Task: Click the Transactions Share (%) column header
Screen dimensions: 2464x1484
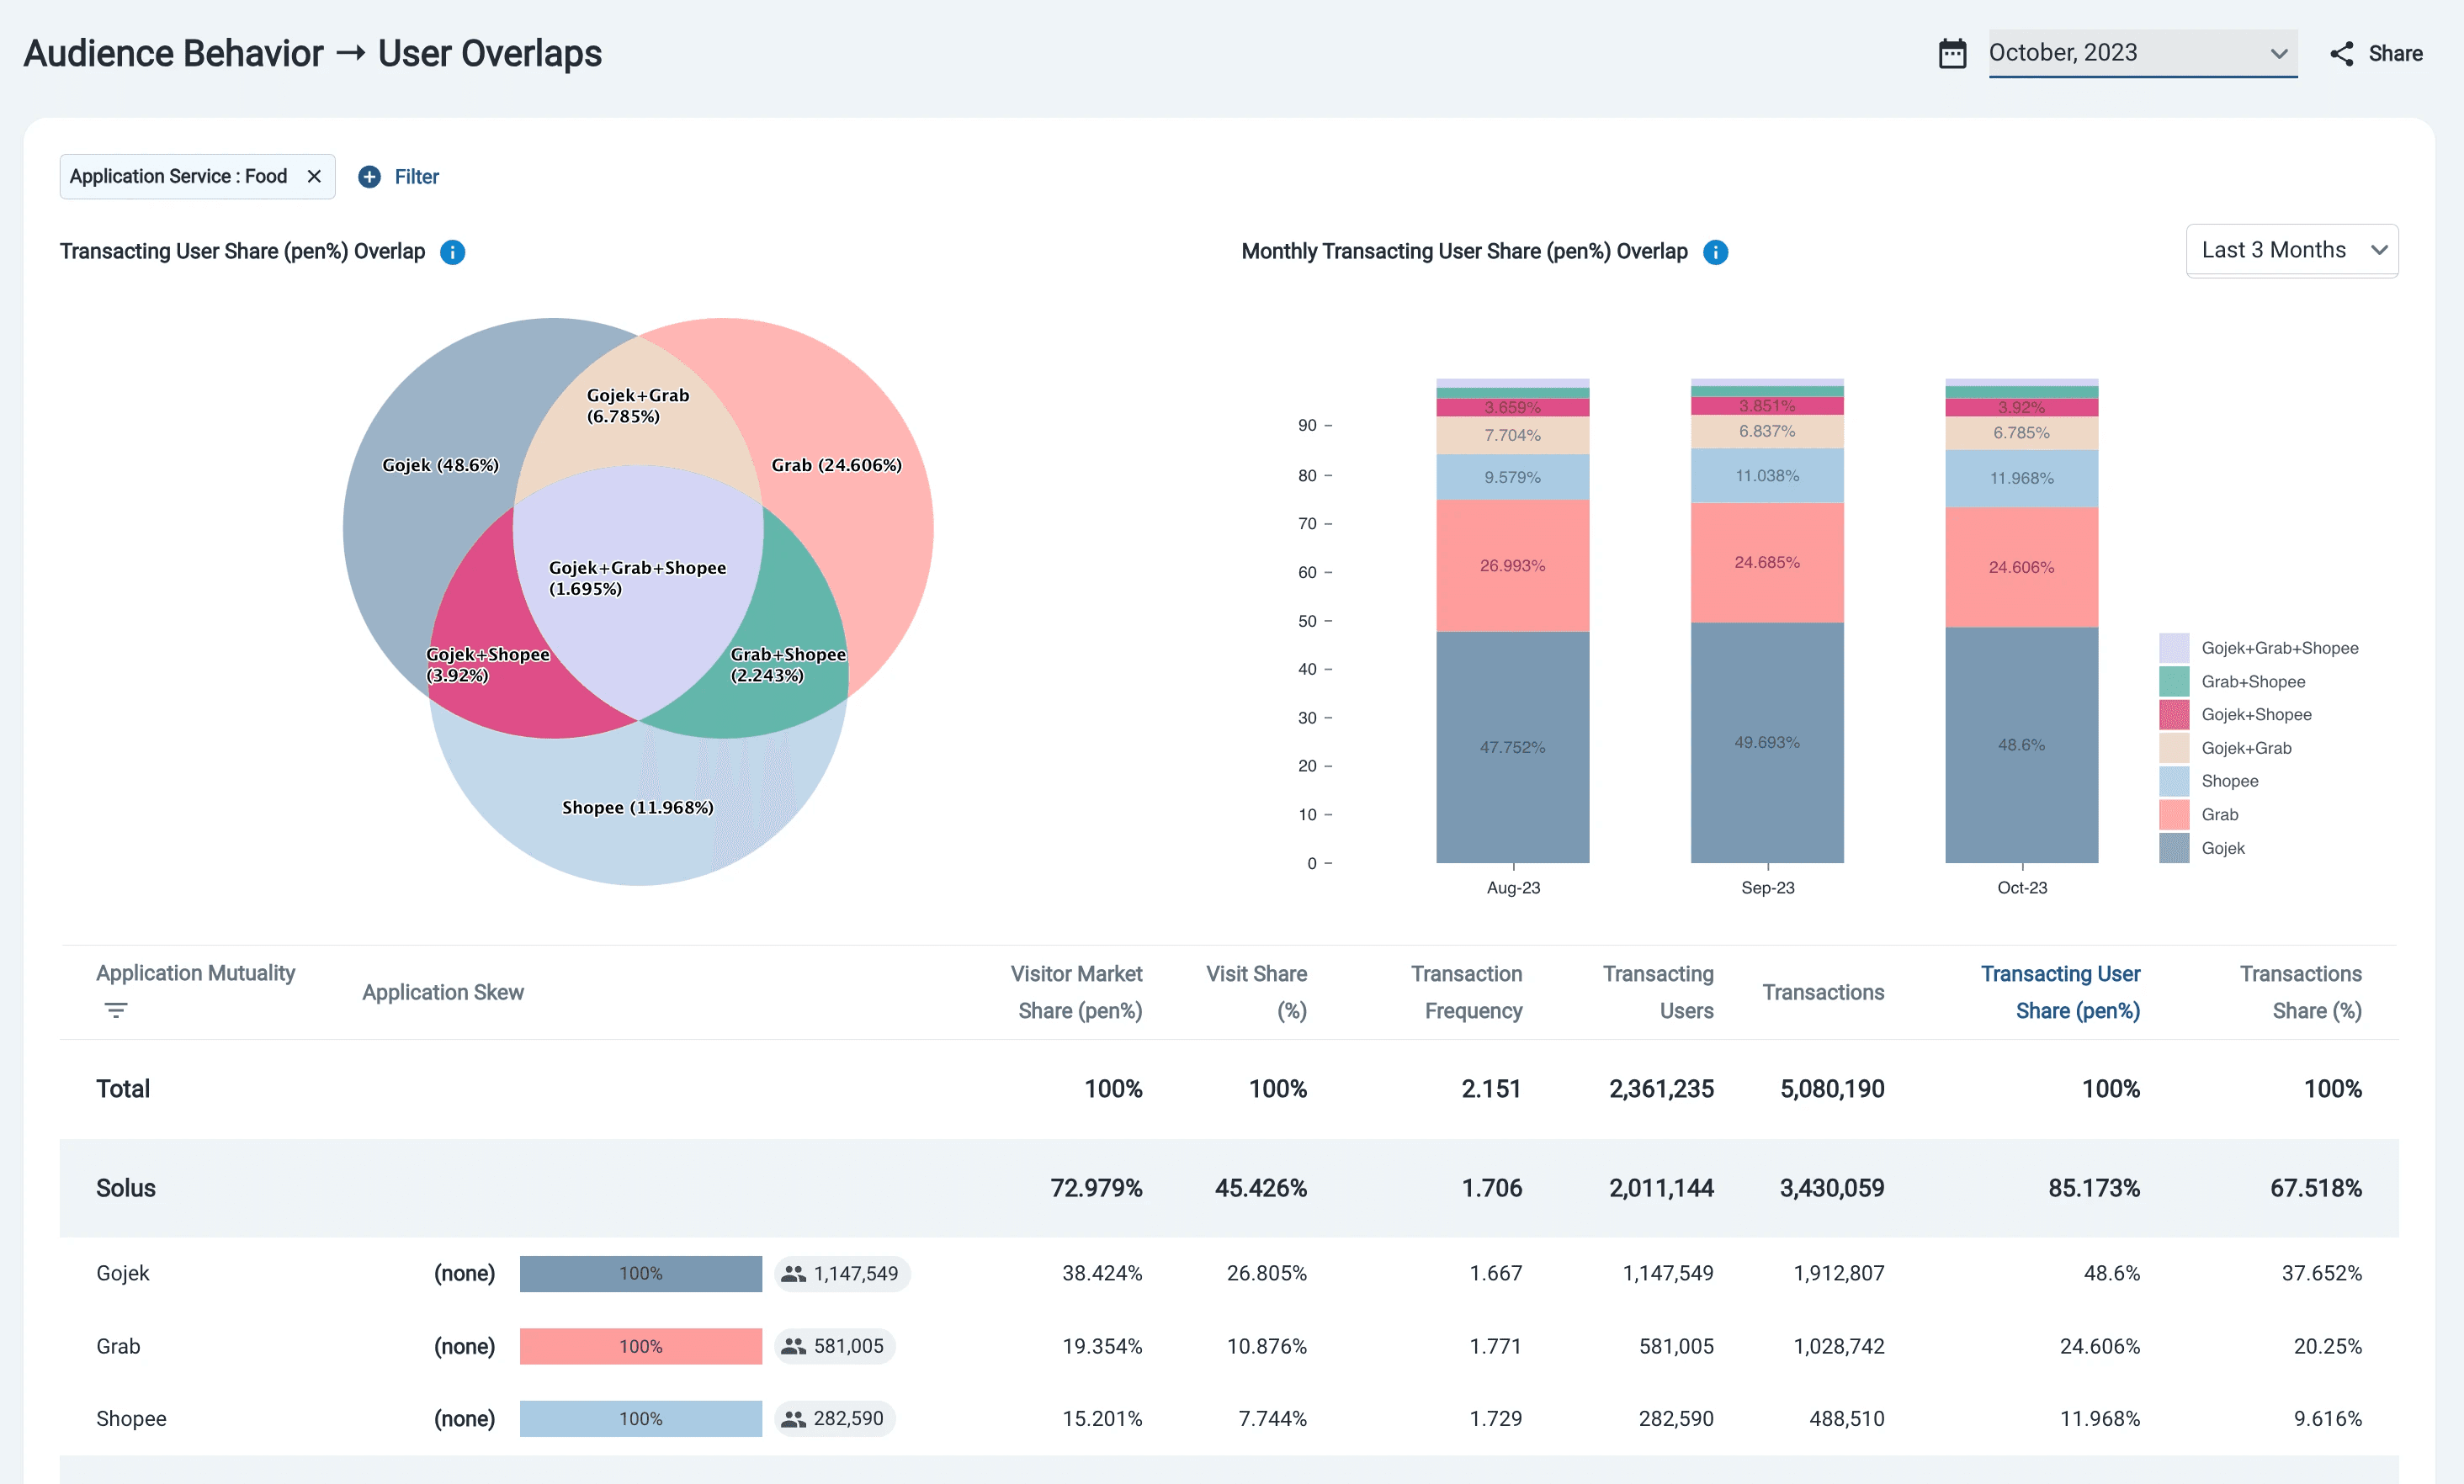Action: 2300,992
